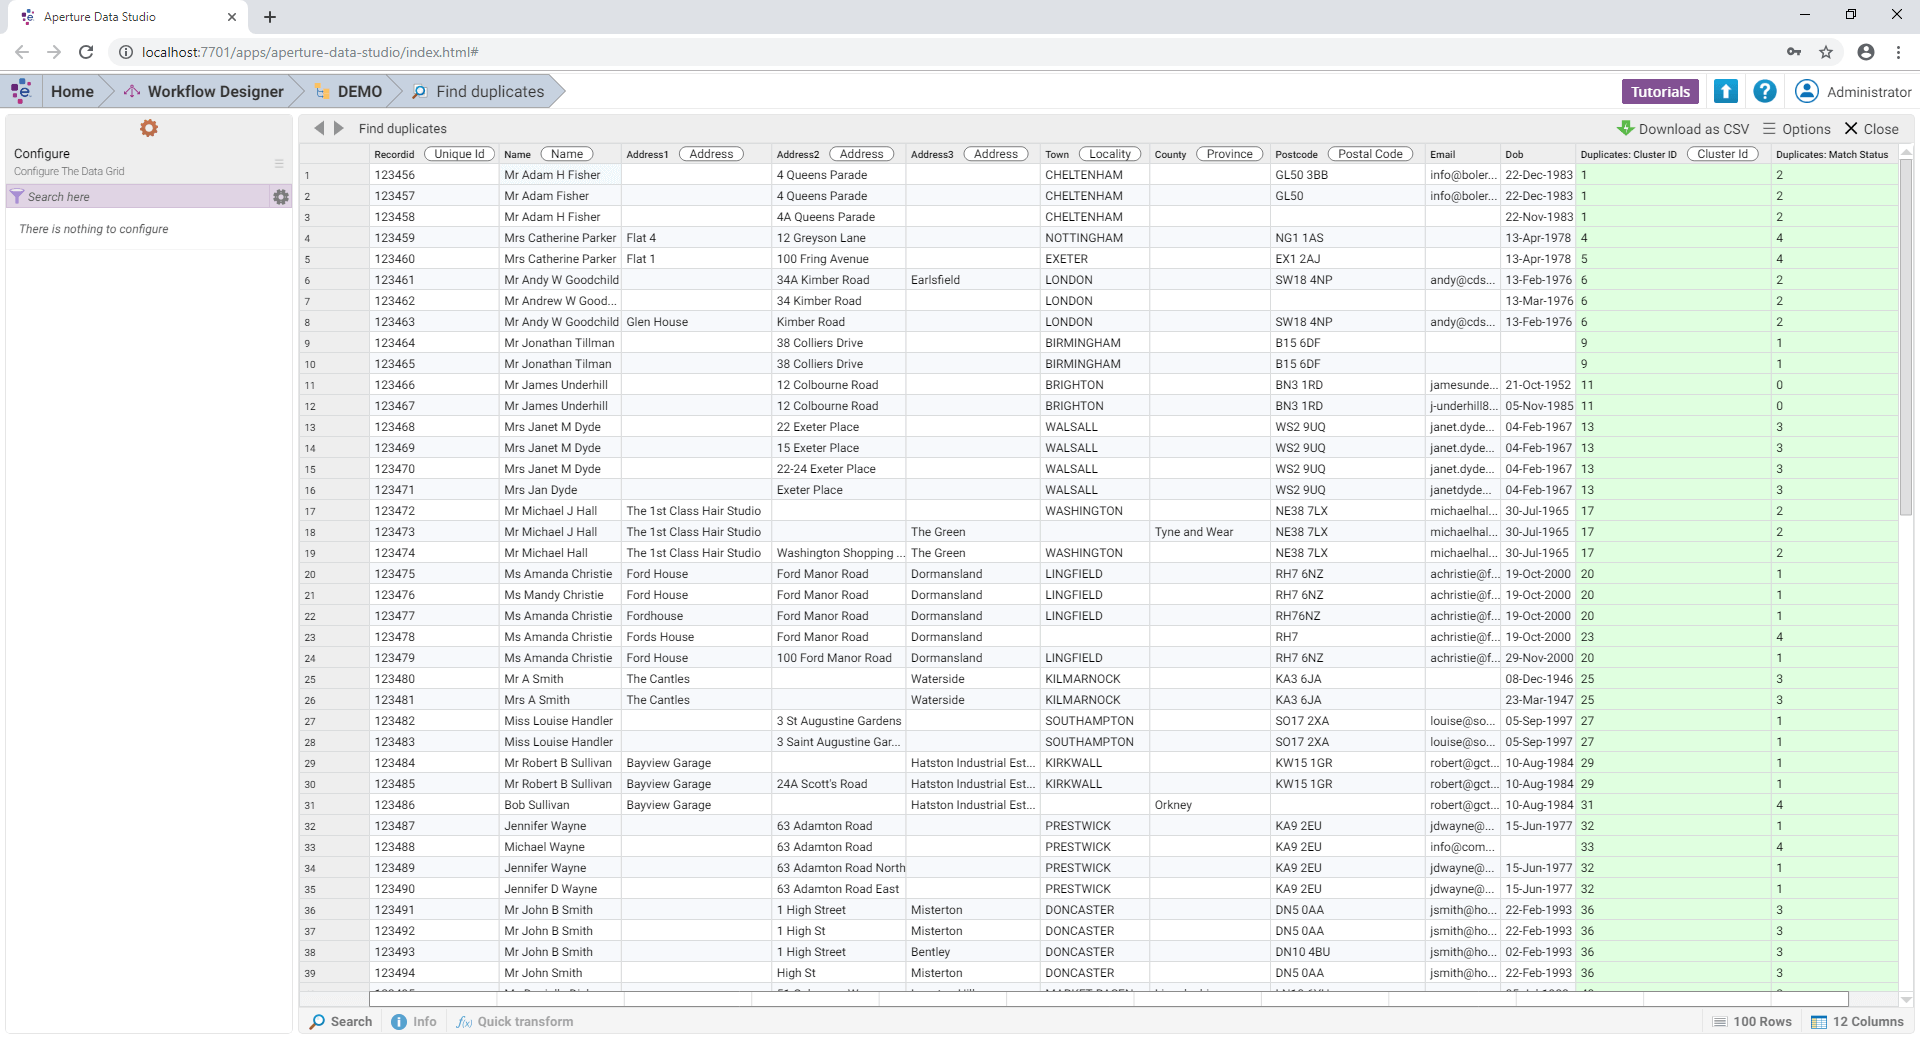The height and width of the screenshot is (1040, 1920).
Task: Click the Download as CSV icon
Action: [1625, 128]
